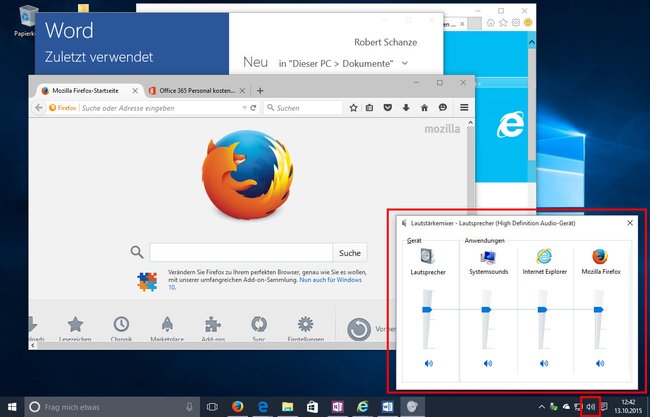The width and height of the screenshot is (650, 417).
Task: Mute the Lautsprecher device in mixer
Action: pos(429,364)
